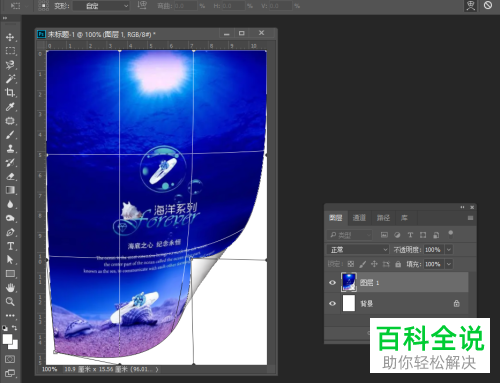Viewport: 500px width, 383px height.
Task: Open the fill slider dropdown arrow
Action: tap(449, 264)
